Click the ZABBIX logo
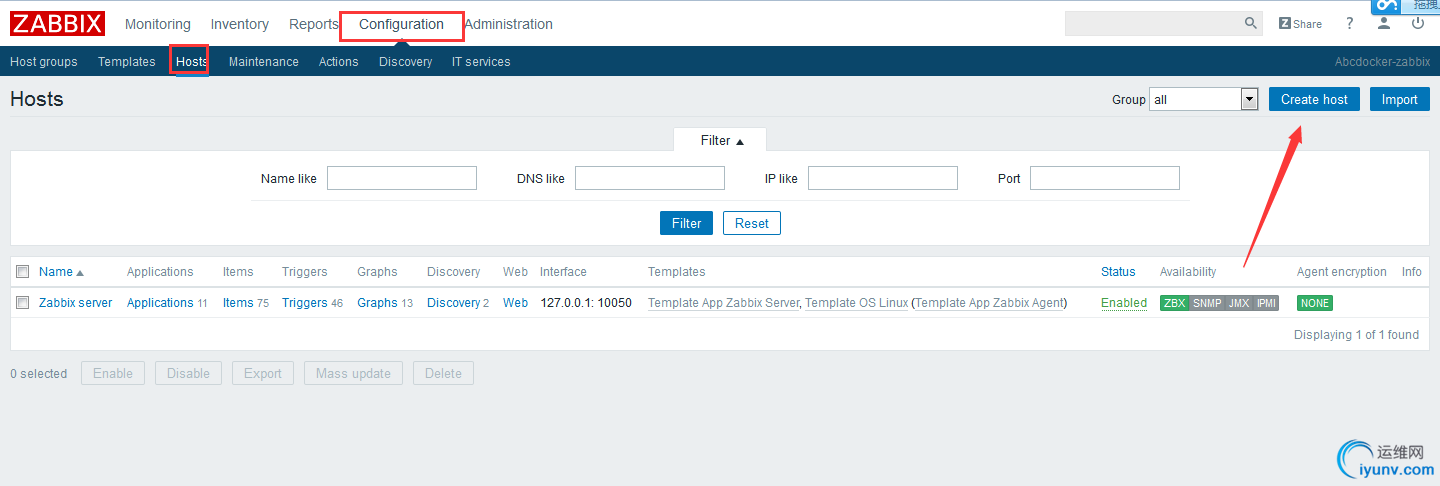This screenshot has width=1440, height=486. [57, 24]
